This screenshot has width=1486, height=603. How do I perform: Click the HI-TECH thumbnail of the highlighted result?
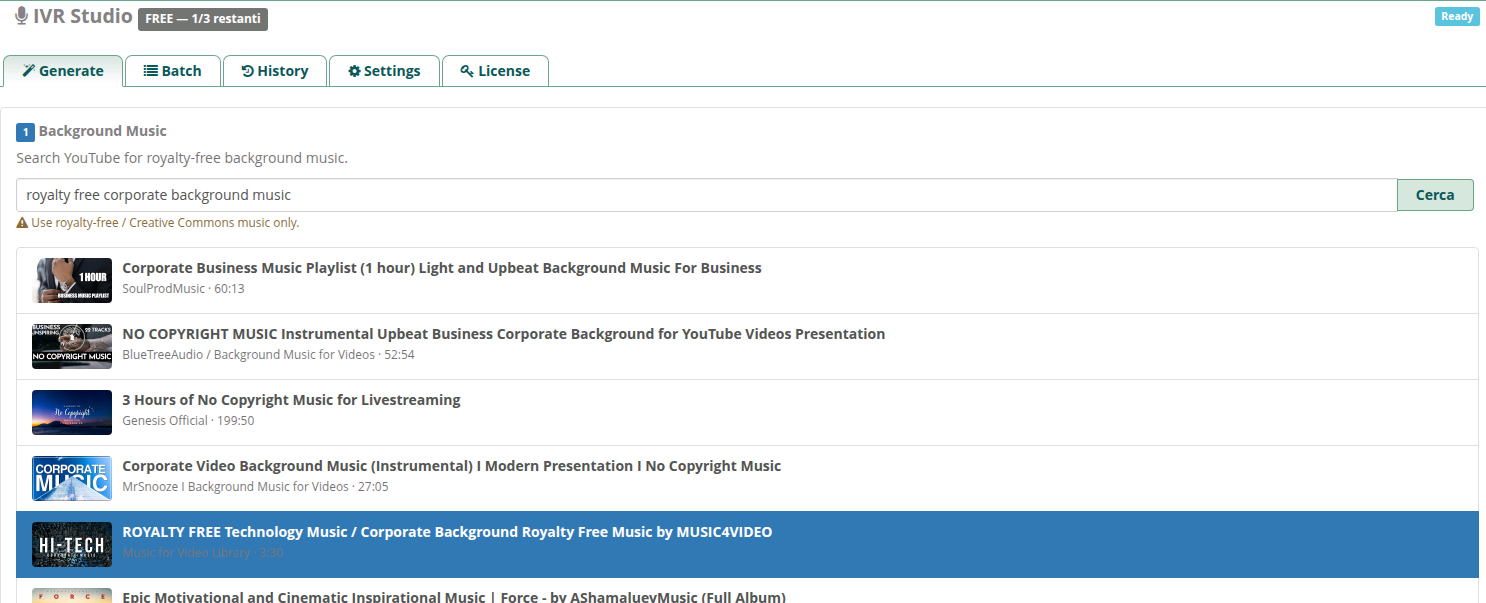coord(72,544)
